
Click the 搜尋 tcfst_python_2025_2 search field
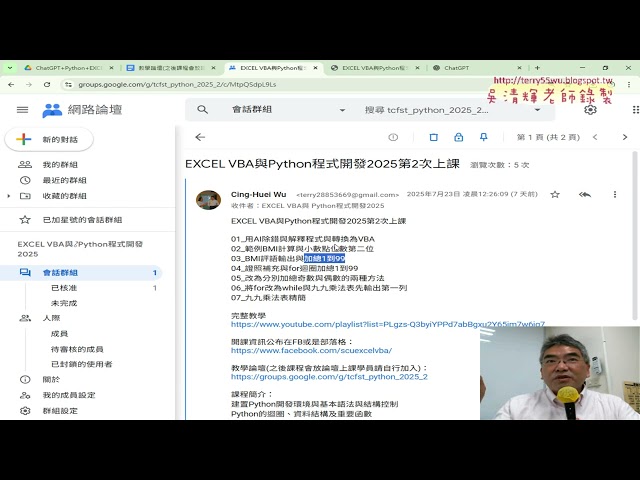coord(427,110)
